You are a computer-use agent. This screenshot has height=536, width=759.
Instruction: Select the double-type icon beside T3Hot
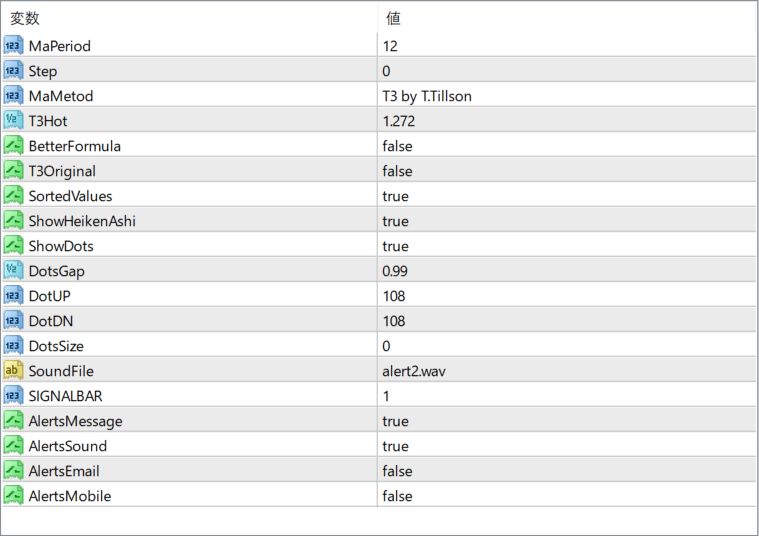[13, 121]
